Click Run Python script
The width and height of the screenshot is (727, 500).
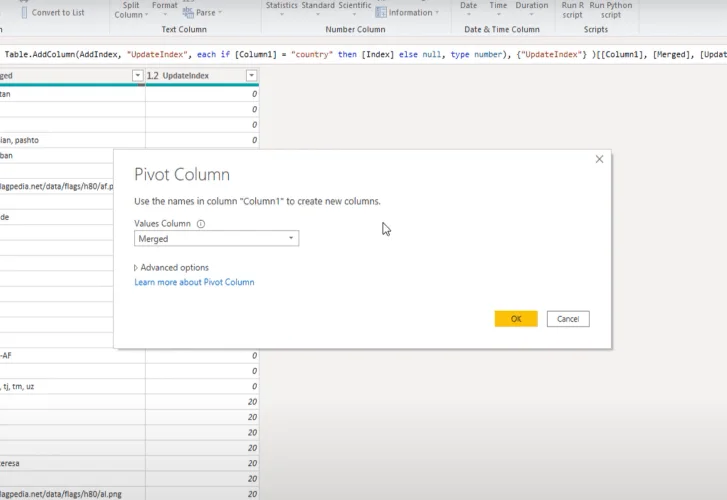pos(611,10)
